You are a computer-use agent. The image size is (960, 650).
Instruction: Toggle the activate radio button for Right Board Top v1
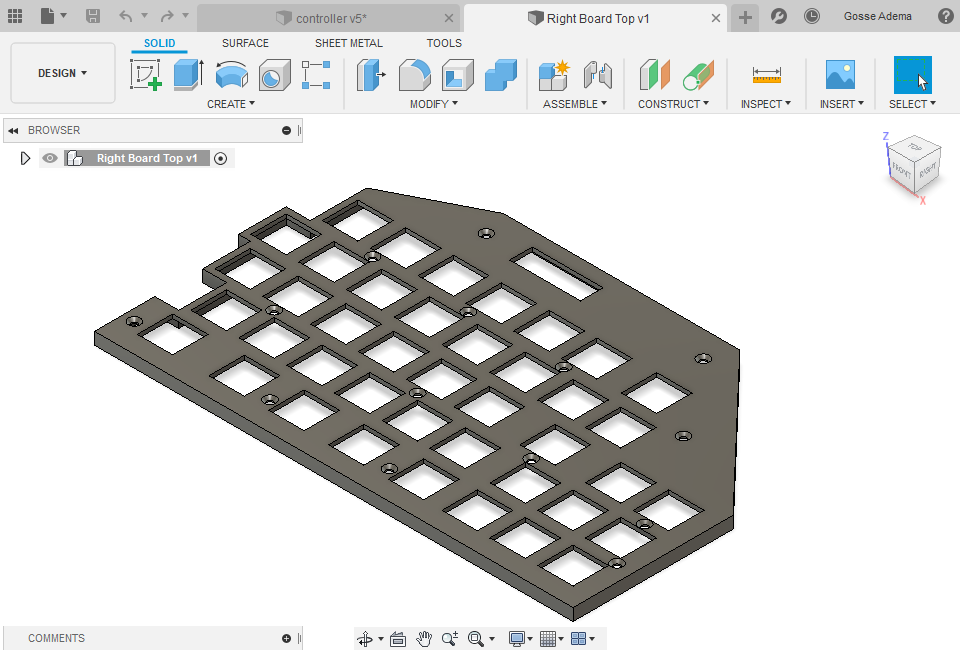221,158
